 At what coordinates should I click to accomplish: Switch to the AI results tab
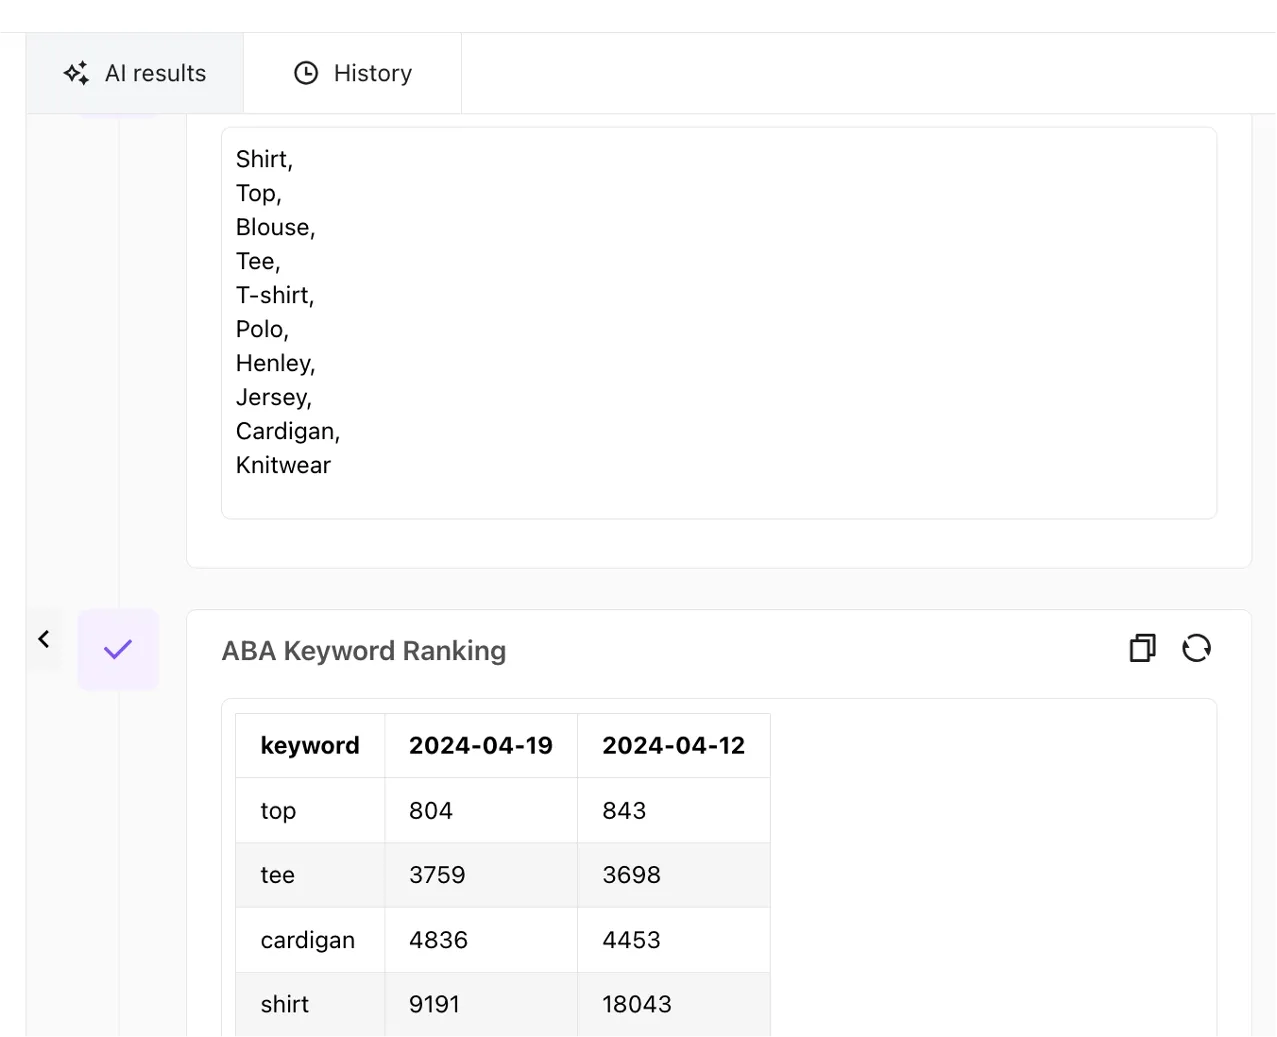click(135, 73)
